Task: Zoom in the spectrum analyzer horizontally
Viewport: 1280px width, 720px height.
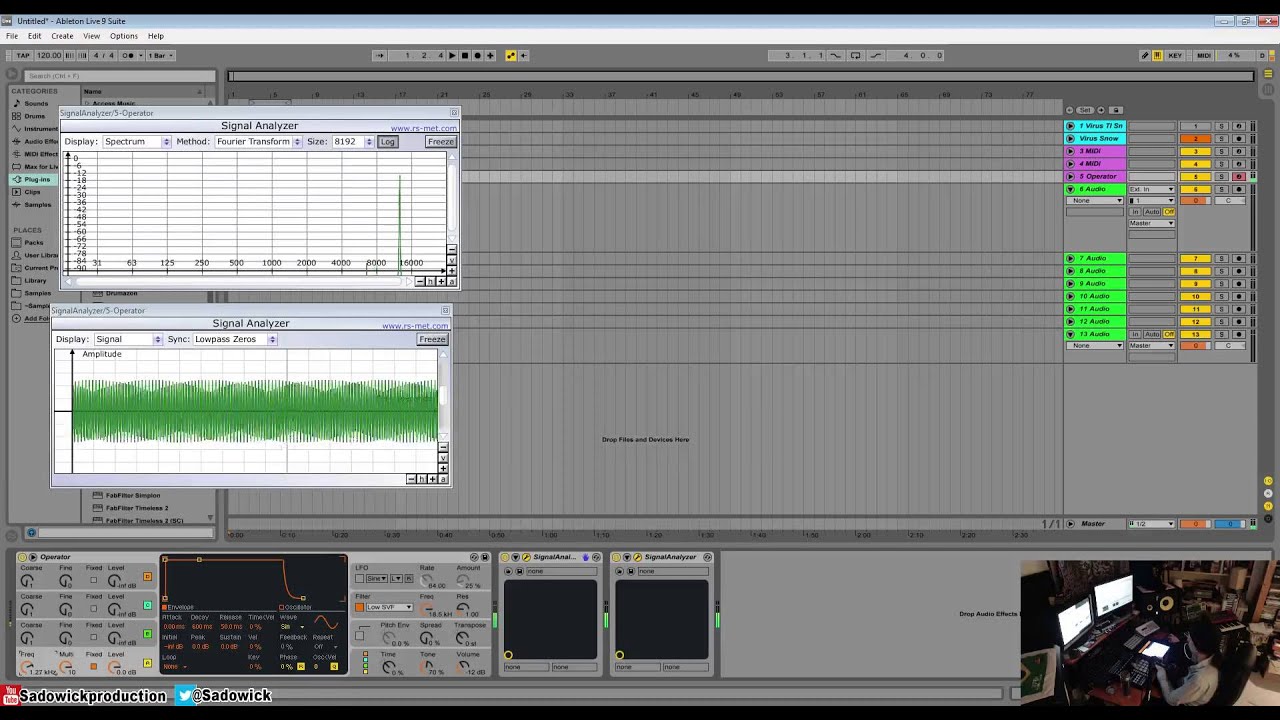Action: pyautogui.click(x=440, y=282)
